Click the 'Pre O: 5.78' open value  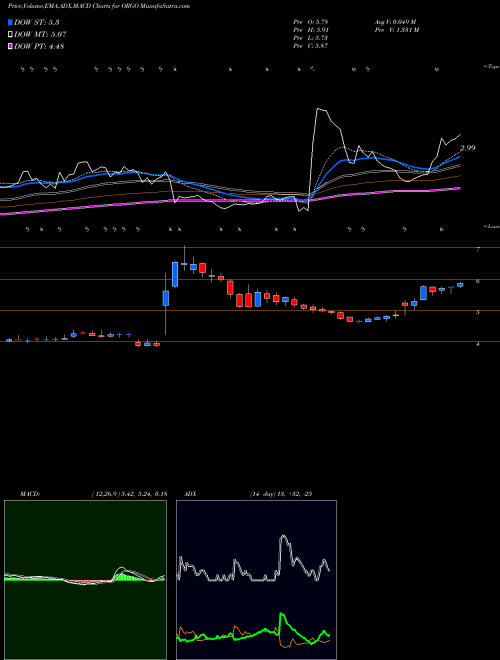point(311,21)
